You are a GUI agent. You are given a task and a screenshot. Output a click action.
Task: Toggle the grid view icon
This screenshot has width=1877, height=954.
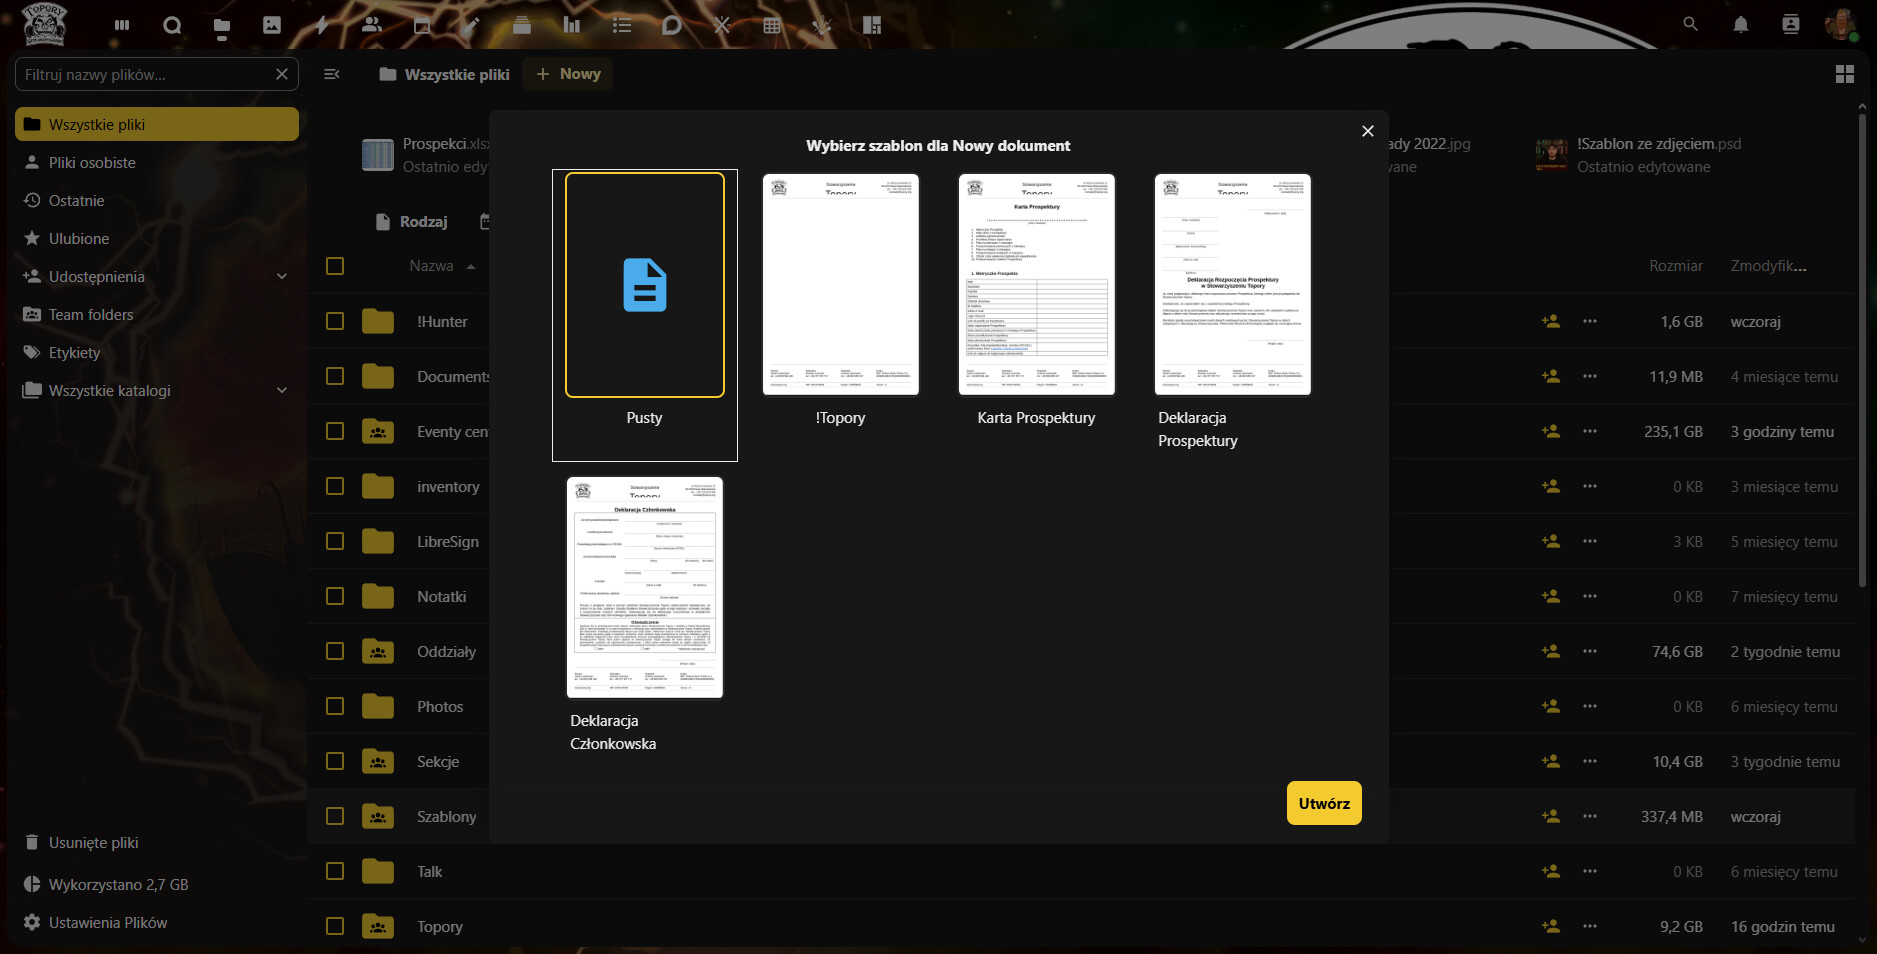1845,74
